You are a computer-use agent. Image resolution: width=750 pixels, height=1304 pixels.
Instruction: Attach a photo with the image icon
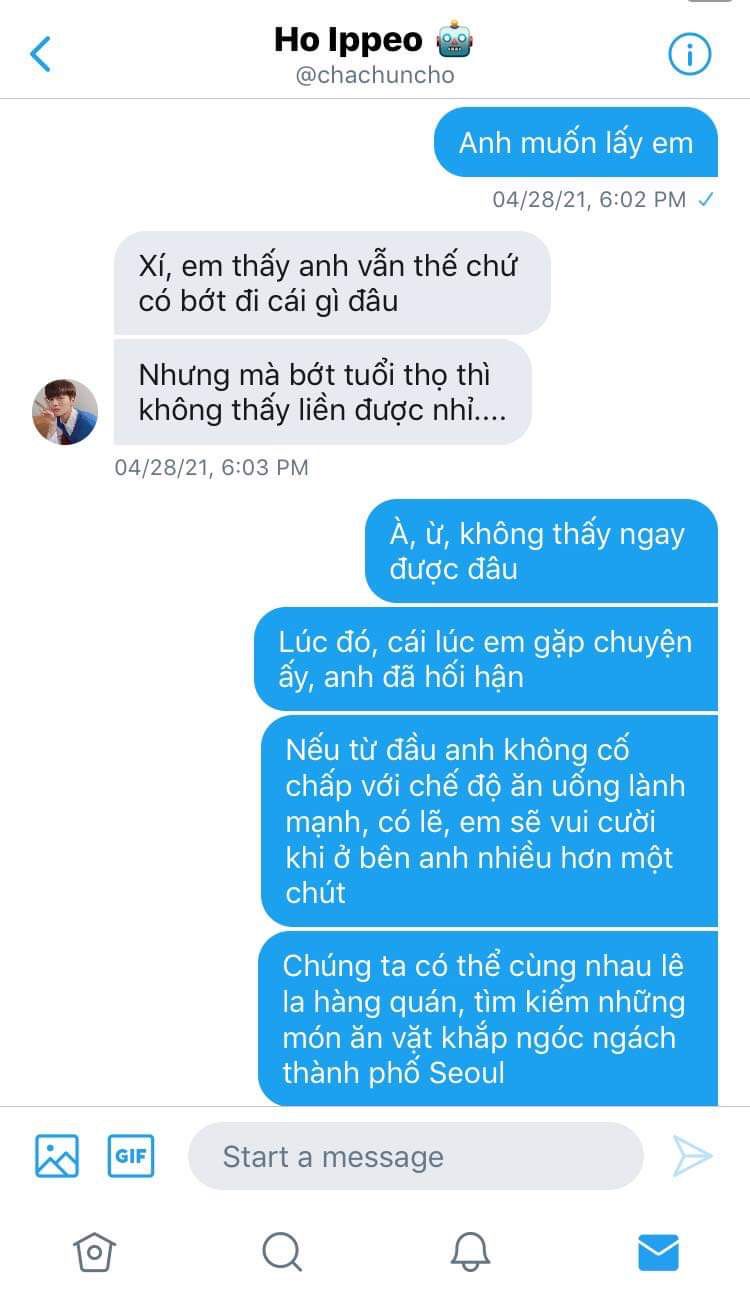coord(57,1157)
